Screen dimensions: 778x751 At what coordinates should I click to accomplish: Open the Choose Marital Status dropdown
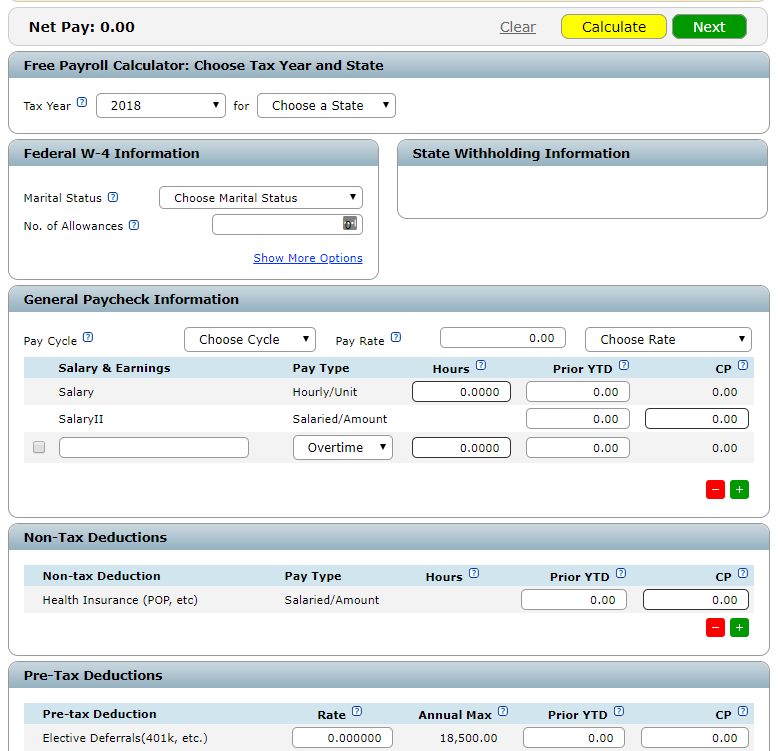pyautogui.click(x=261, y=197)
